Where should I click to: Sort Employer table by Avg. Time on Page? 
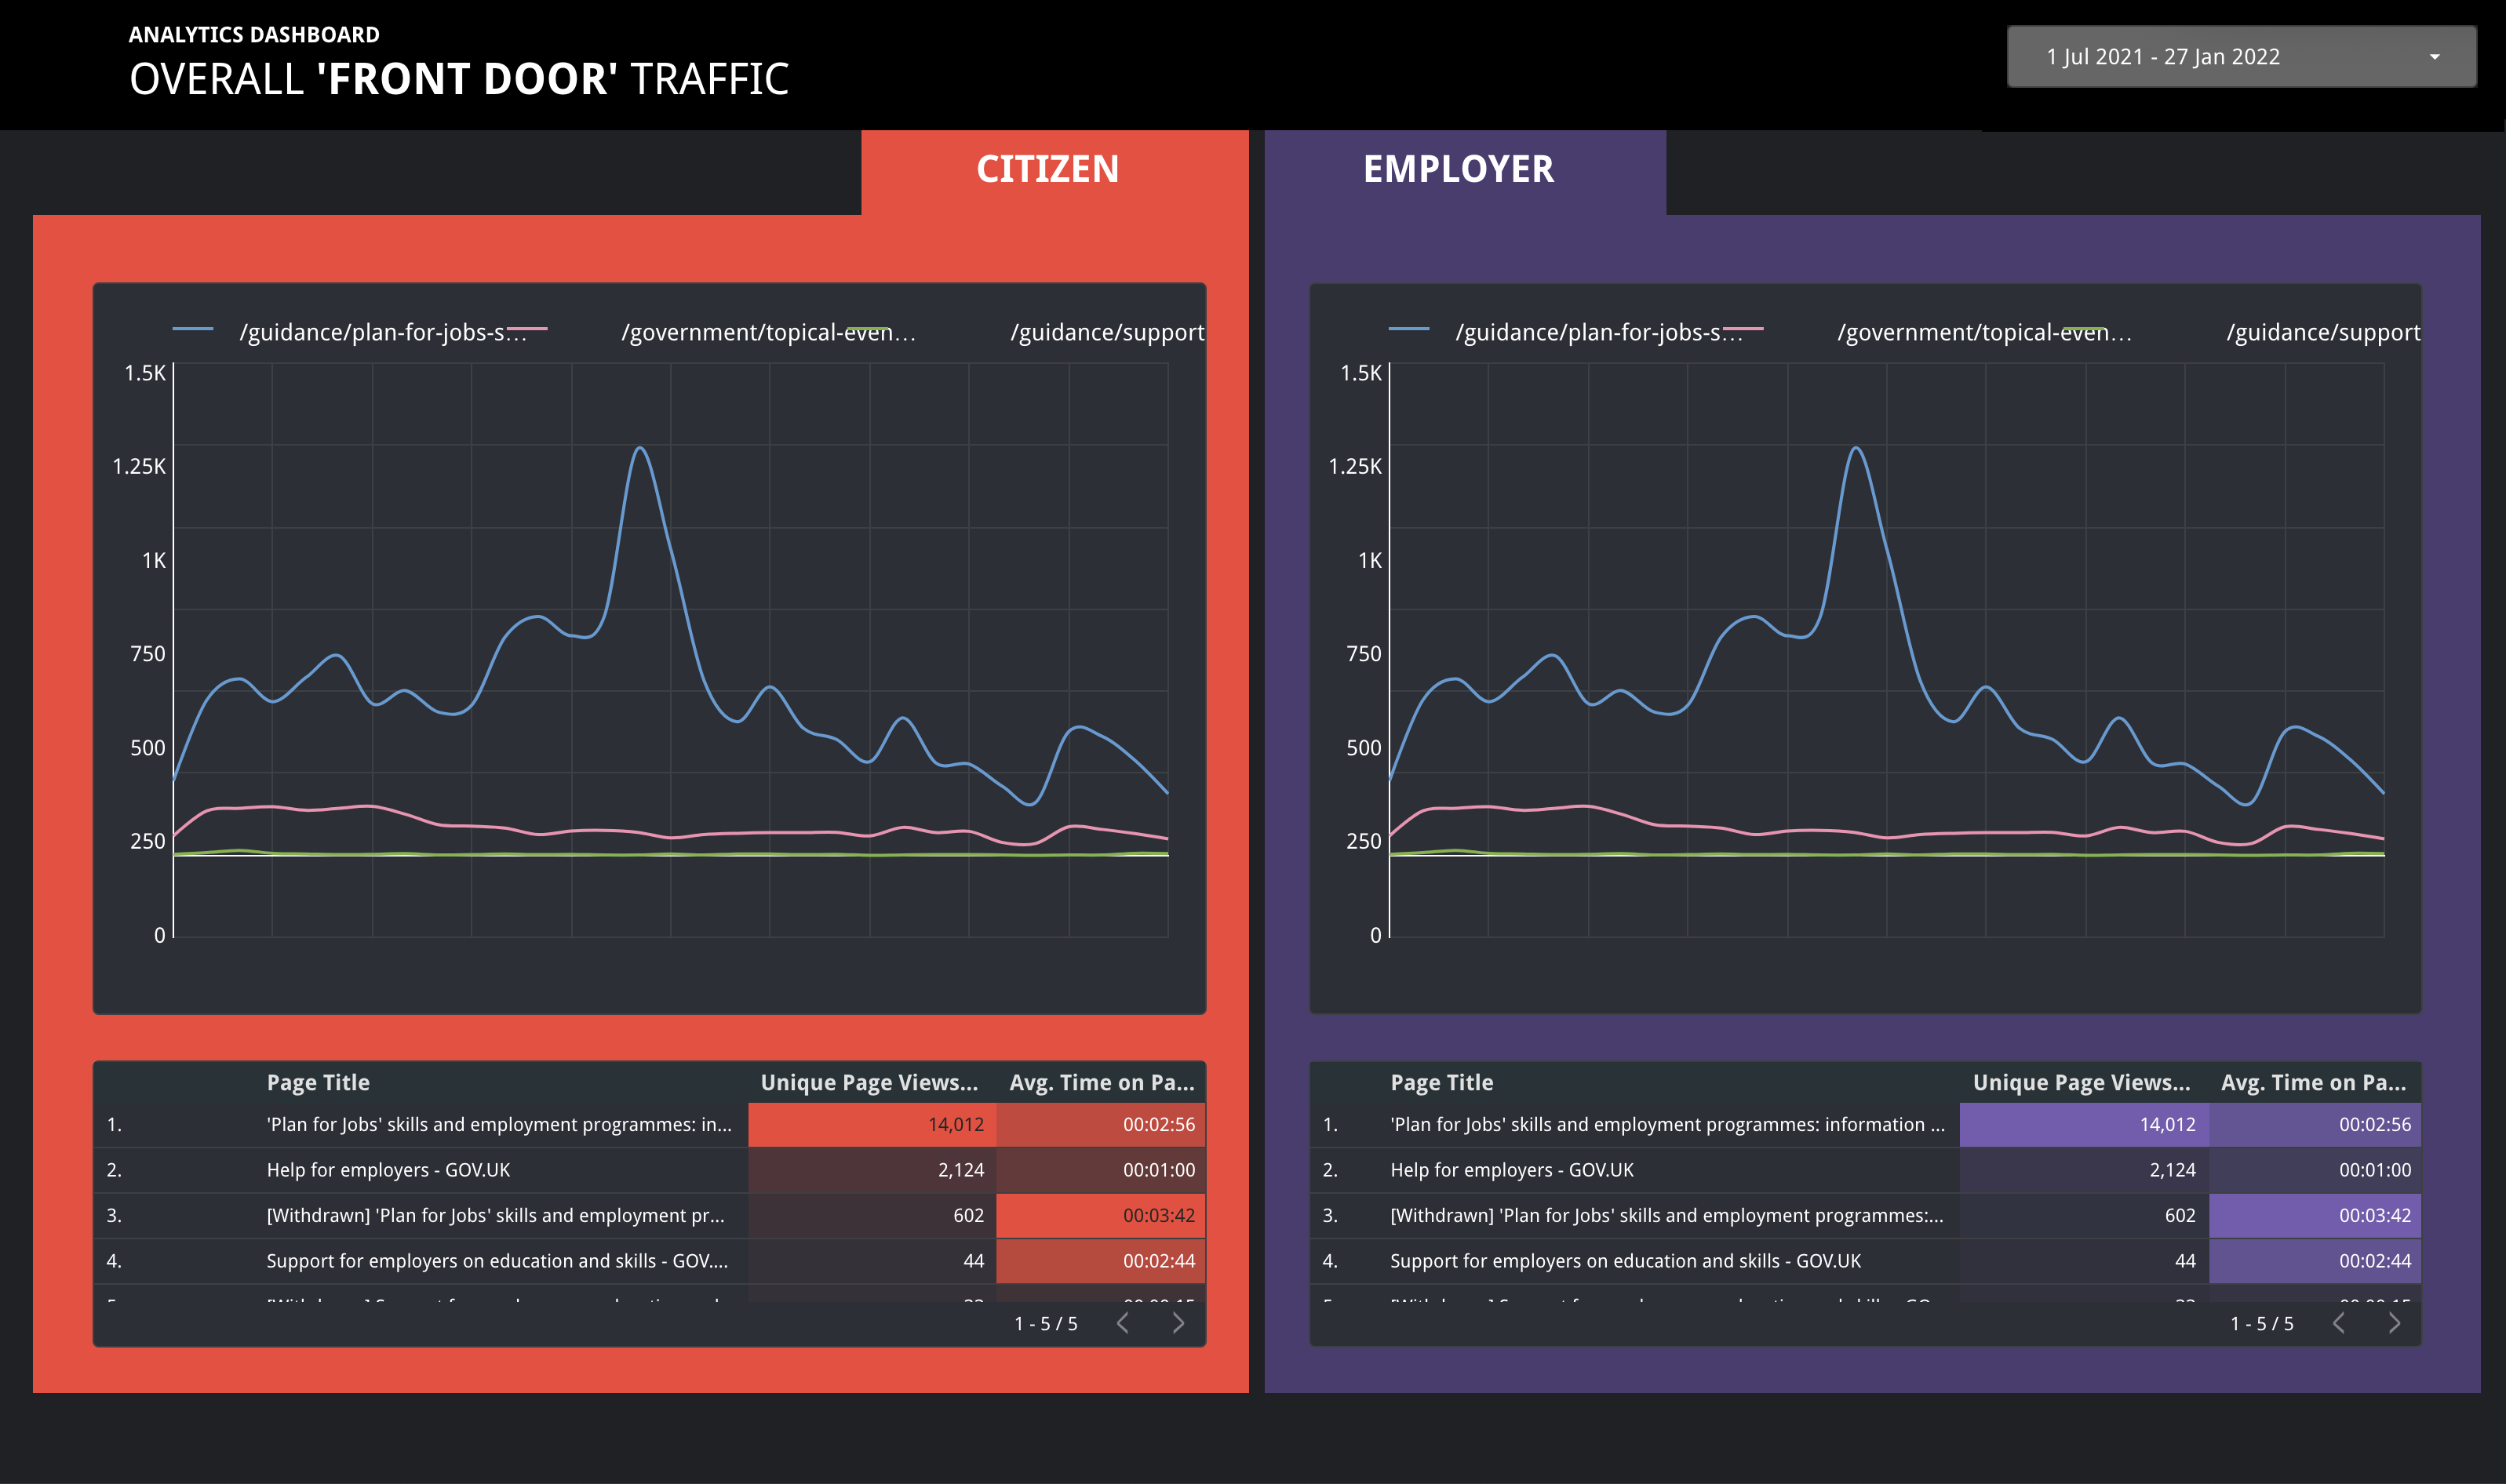pyautogui.click(x=2312, y=1082)
